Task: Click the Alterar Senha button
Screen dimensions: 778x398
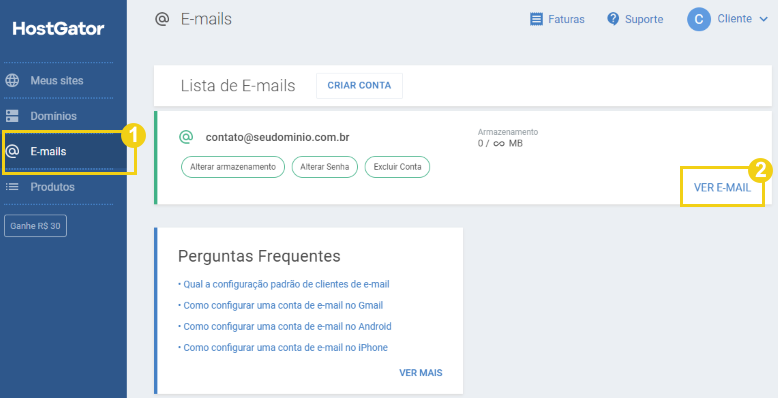Action: (324, 167)
